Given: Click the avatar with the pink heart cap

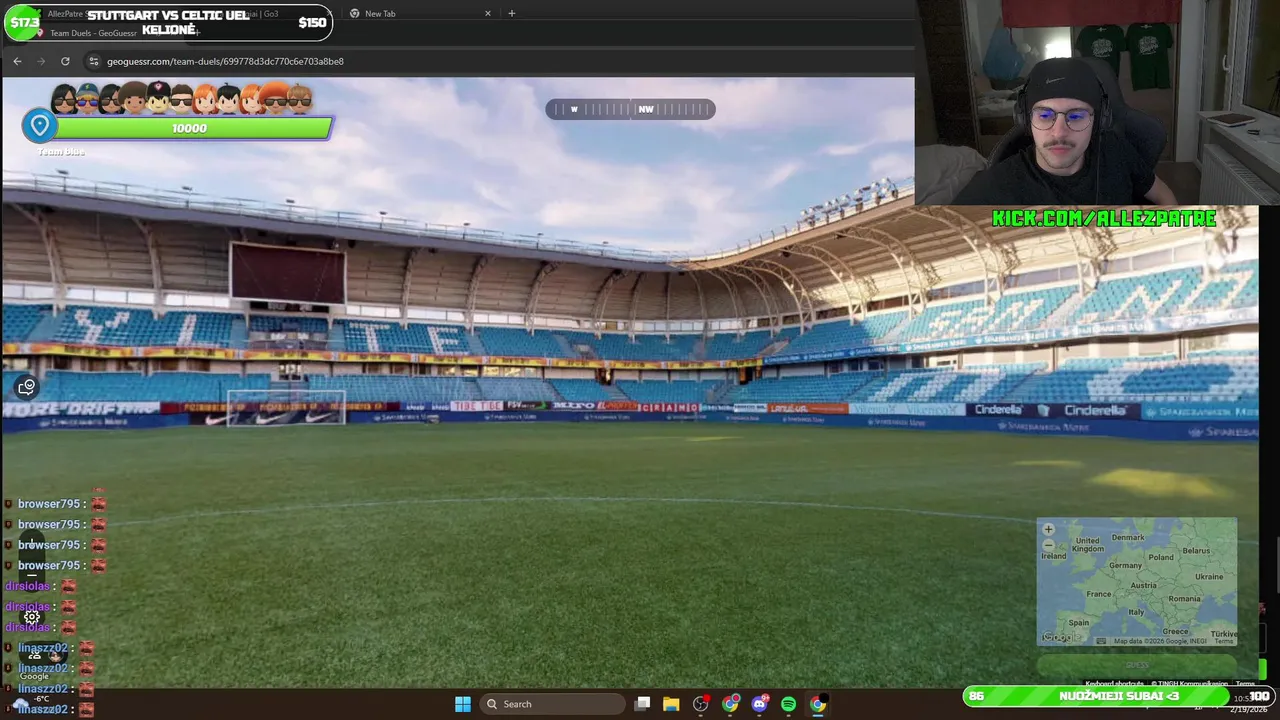Looking at the screenshot, I should [158, 98].
